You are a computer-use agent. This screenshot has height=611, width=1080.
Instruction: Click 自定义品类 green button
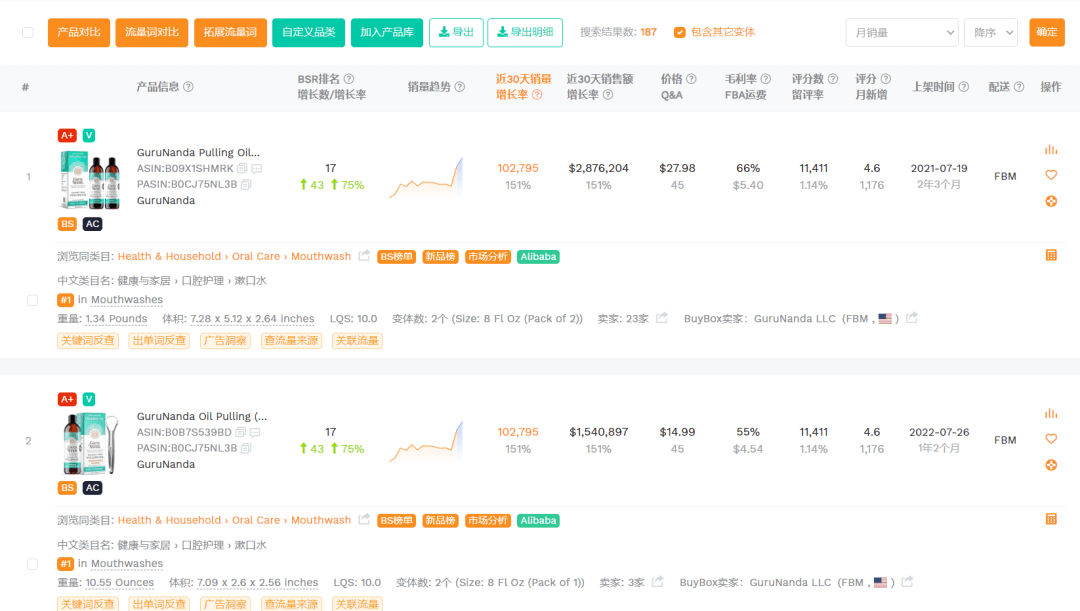tap(309, 32)
